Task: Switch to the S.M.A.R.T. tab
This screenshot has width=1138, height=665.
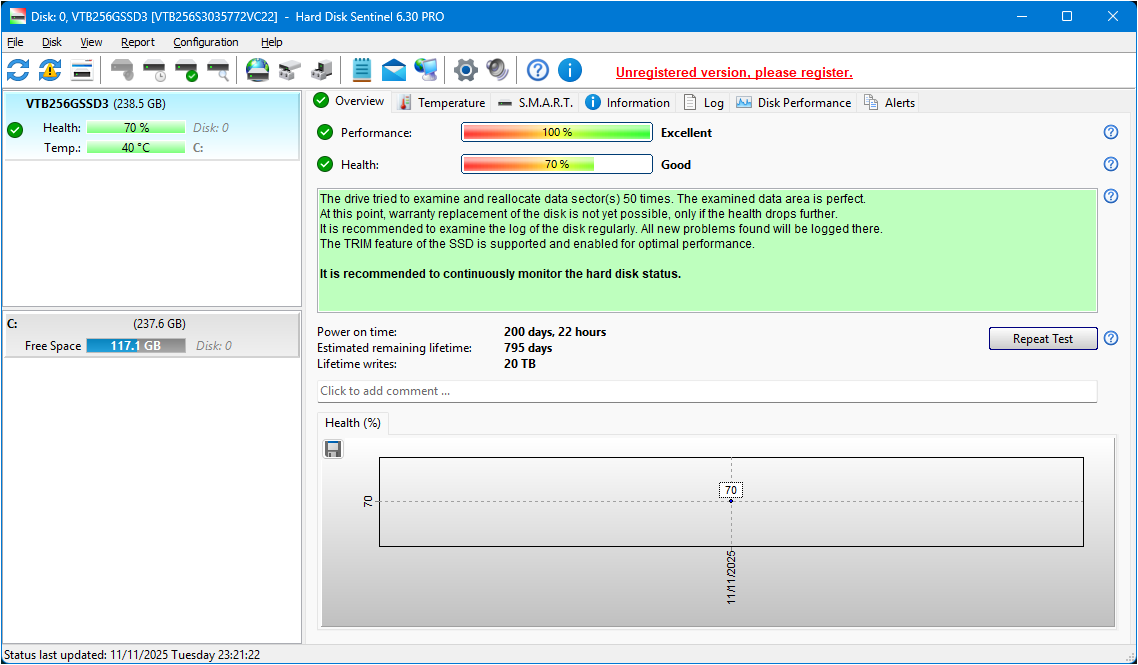Action: point(536,102)
